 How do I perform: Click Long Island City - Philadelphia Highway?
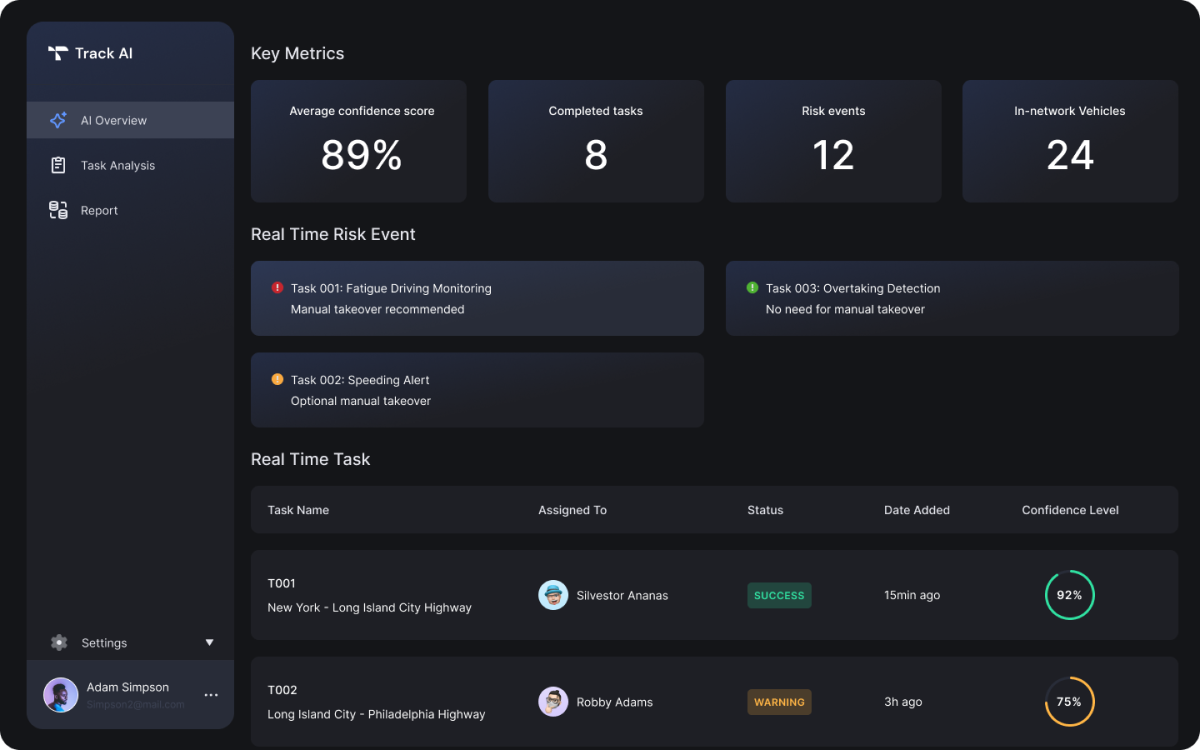tap(376, 714)
